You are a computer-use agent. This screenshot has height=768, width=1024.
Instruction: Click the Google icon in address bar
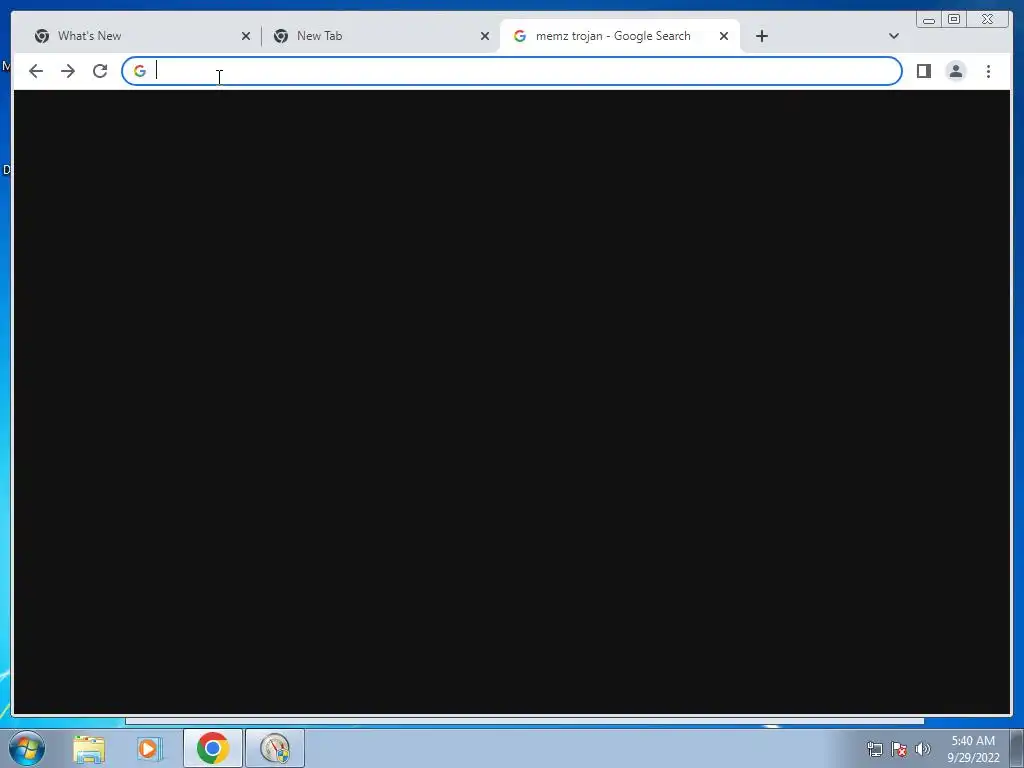[140, 71]
